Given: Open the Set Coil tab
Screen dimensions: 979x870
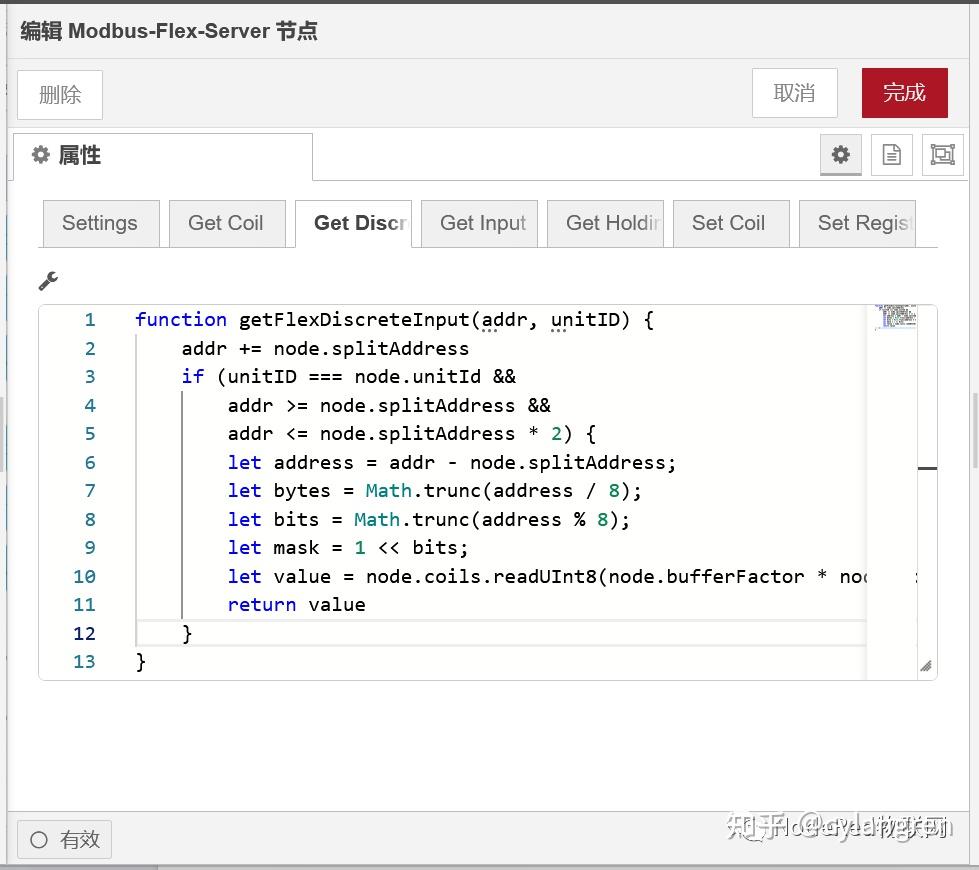Looking at the screenshot, I should [x=730, y=223].
